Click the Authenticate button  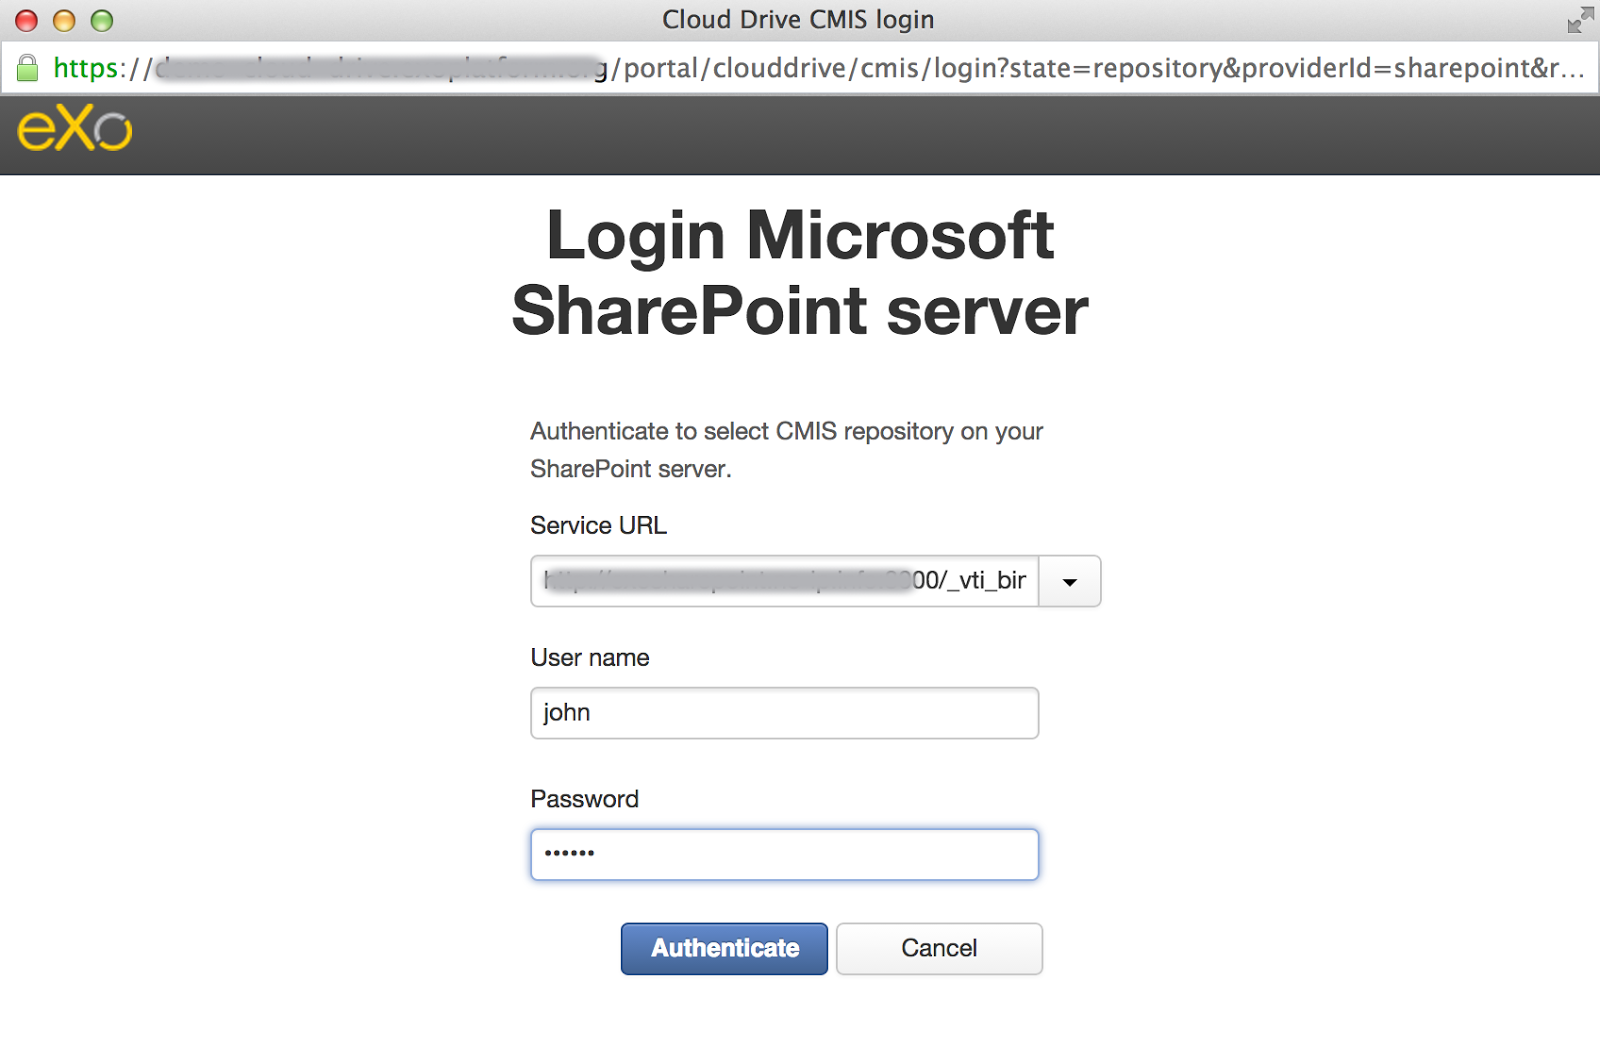click(x=724, y=948)
